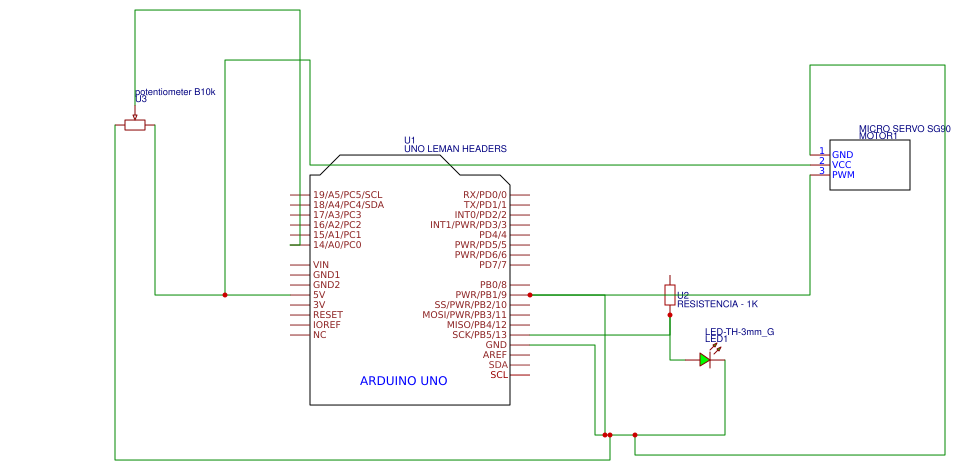Select the 'potentiometer B10k' label
The width and height of the screenshot is (962, 470).
(x=175, y=92)
